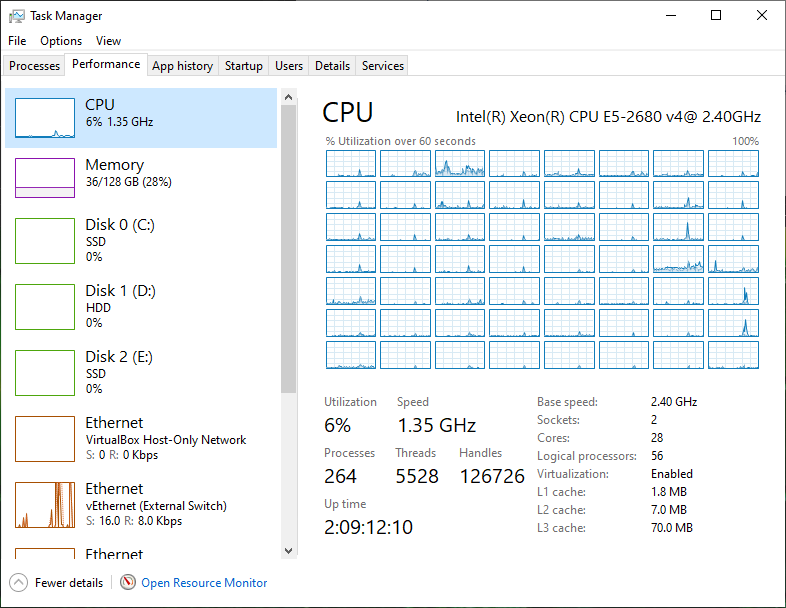Click the Task Manager app icon in title bar
Image resolution: width=786 pixels, height=608 pixels.
click(16, 16)
